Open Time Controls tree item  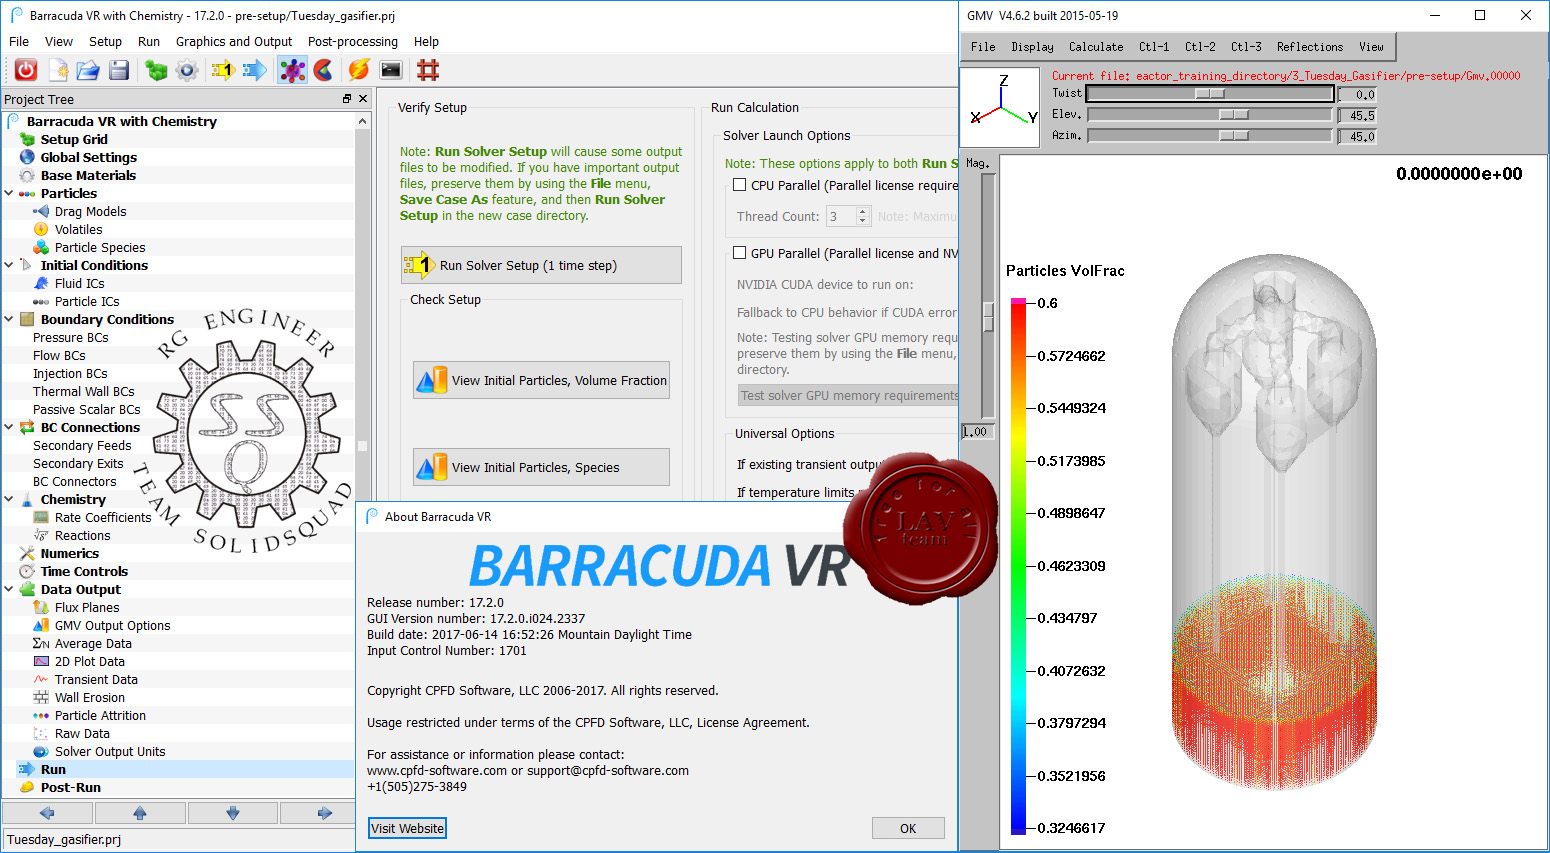click(84, 571)
